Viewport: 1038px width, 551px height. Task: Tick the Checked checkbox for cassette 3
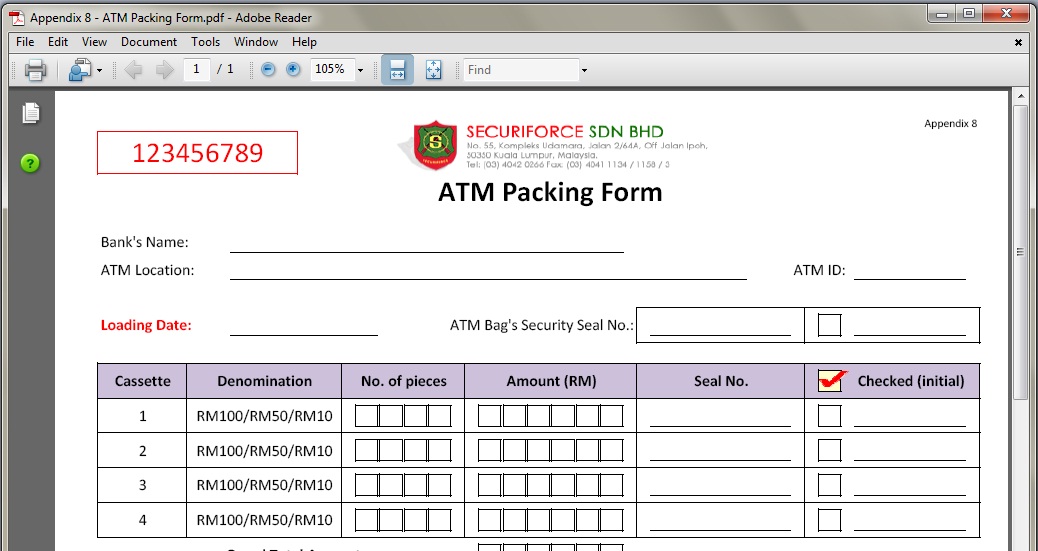829,485
